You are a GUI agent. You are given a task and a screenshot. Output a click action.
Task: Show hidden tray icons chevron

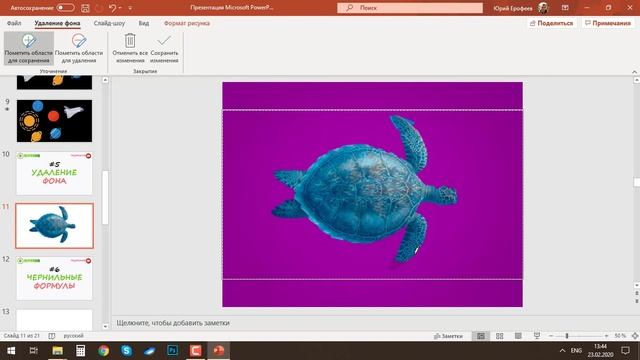pos(562,351)
